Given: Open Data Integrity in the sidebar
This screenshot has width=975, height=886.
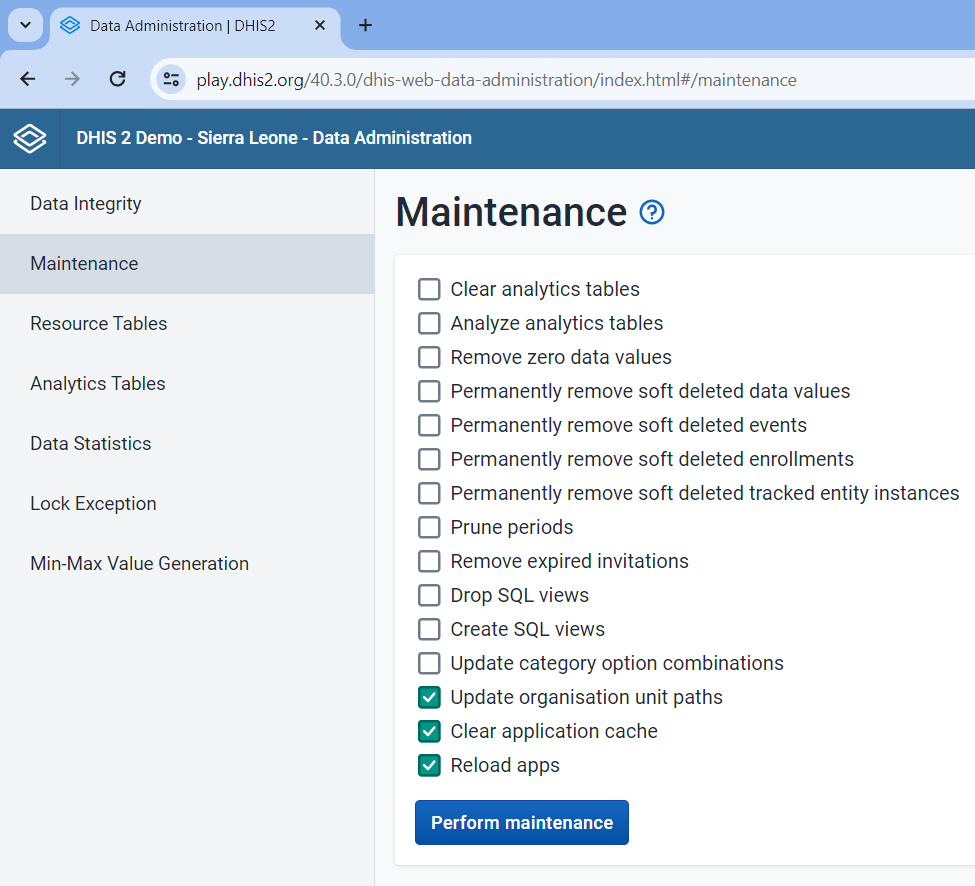Looking at the screenshot, I should (187, 204).
